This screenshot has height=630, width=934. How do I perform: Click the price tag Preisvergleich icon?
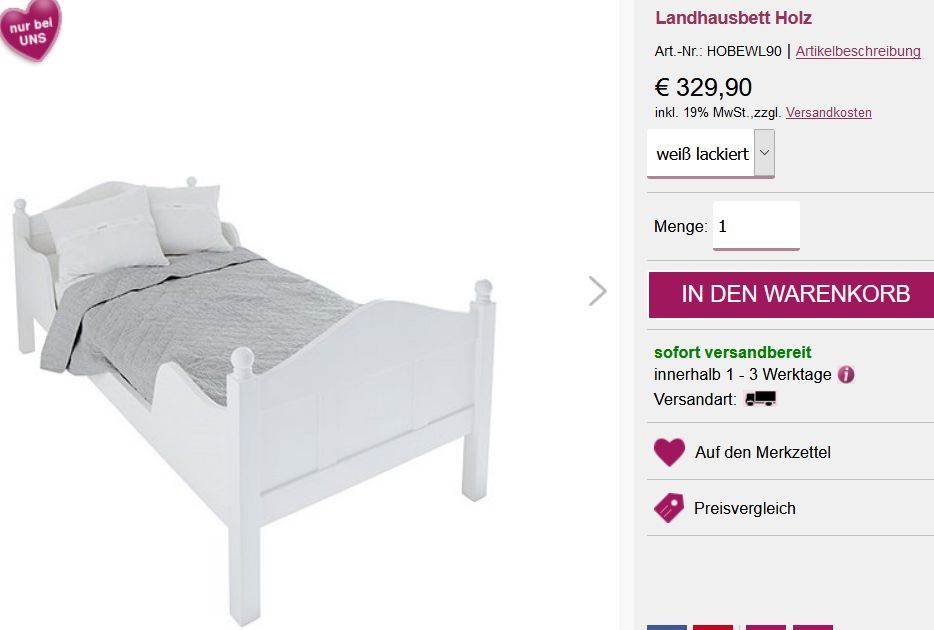[669, 508]
